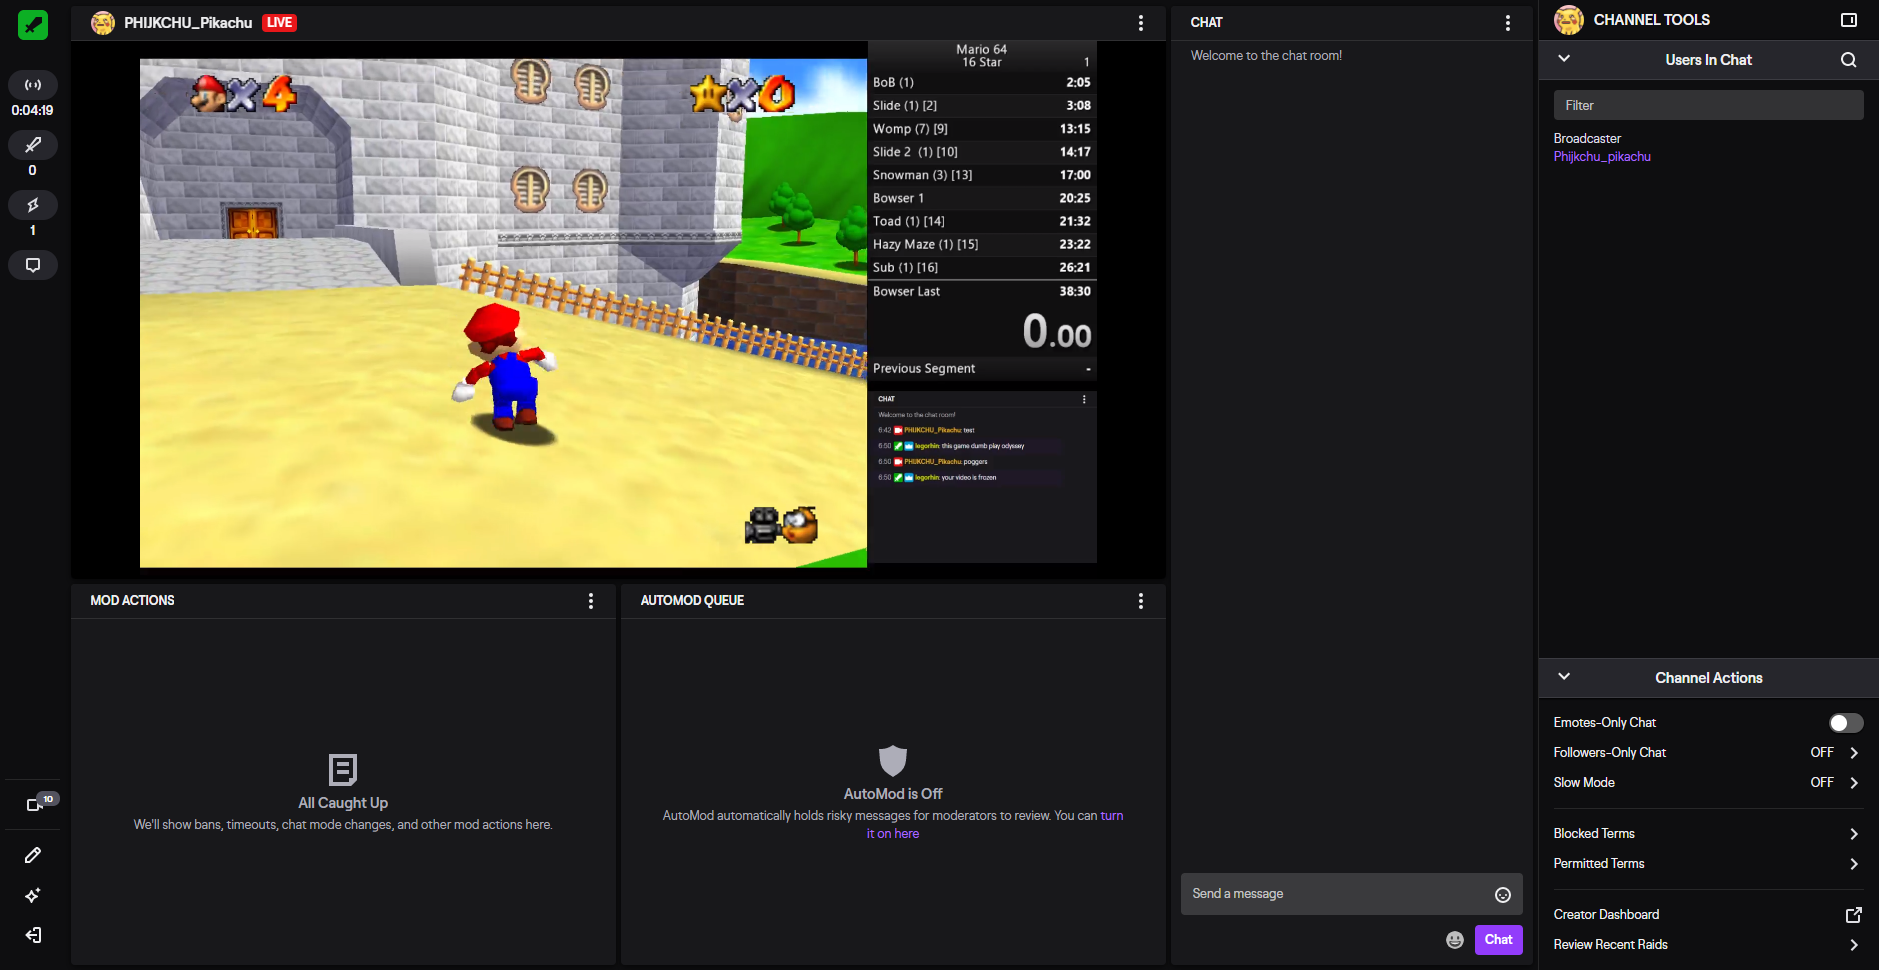Open the sidebar icon with the 10 badge
1879x970 pixels.
pyautogui.click(x=36, y=804)
